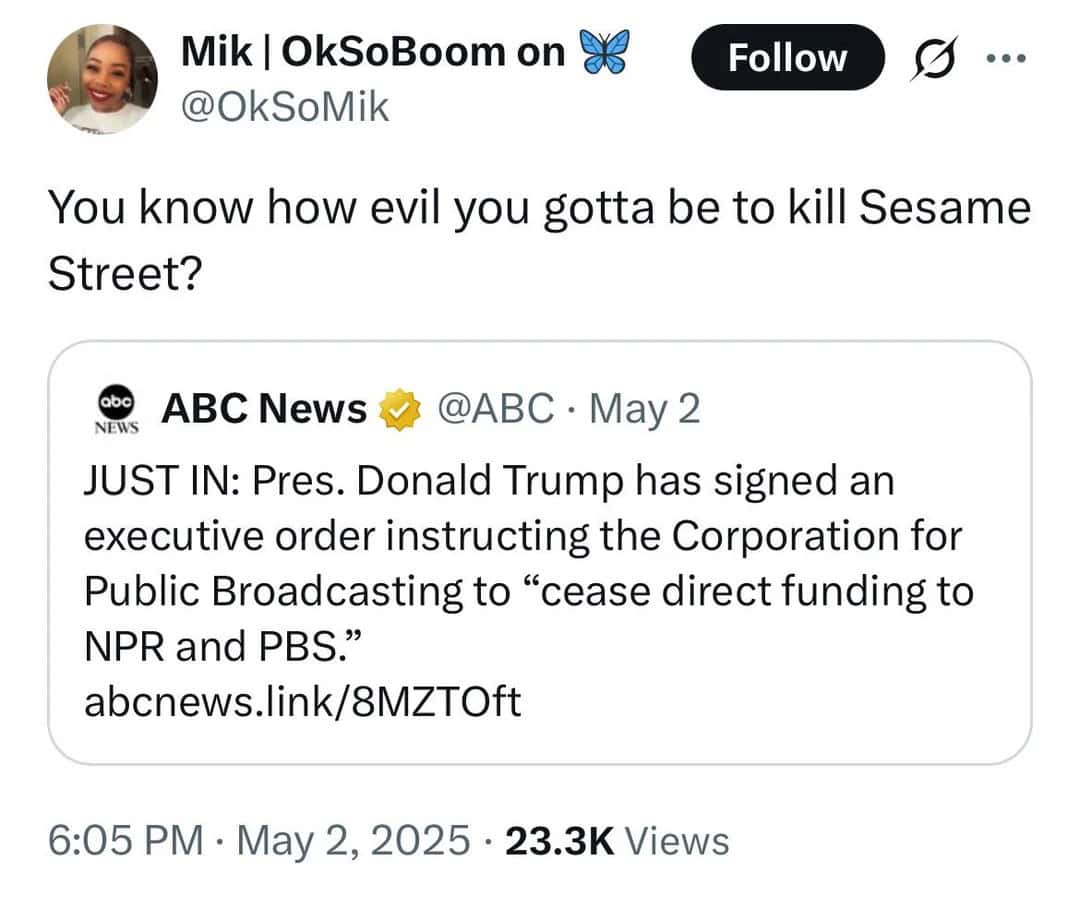Click the 'ABC News' account name
The width and height of the screenshot is (1080, 908).
[264, 409]
